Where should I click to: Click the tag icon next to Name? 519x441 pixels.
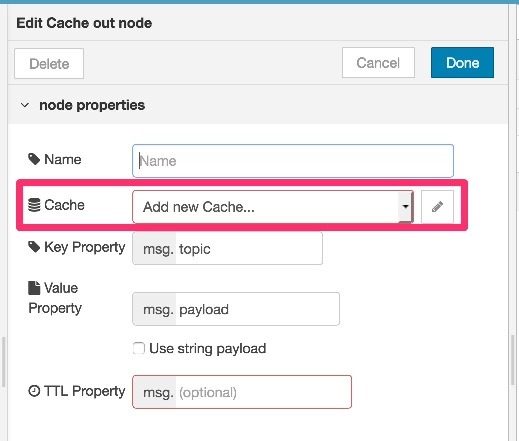pos(34,159)
